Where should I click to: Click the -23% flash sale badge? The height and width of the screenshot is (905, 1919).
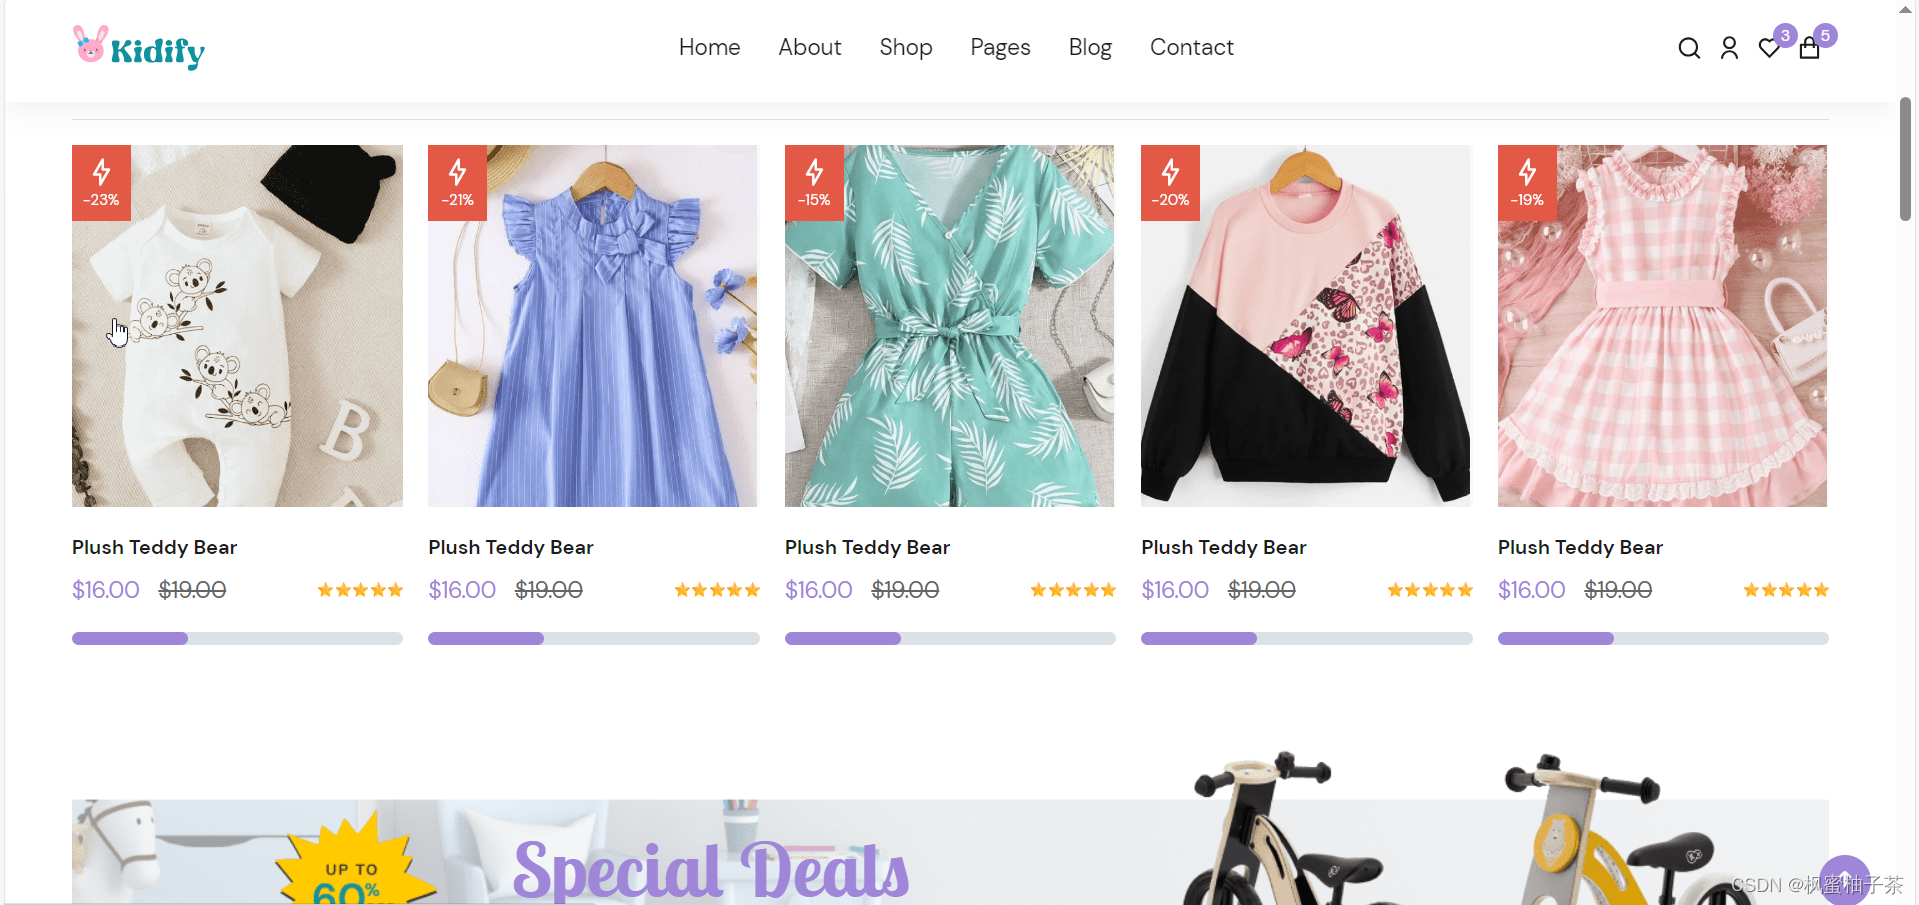(x=101, y=183)
